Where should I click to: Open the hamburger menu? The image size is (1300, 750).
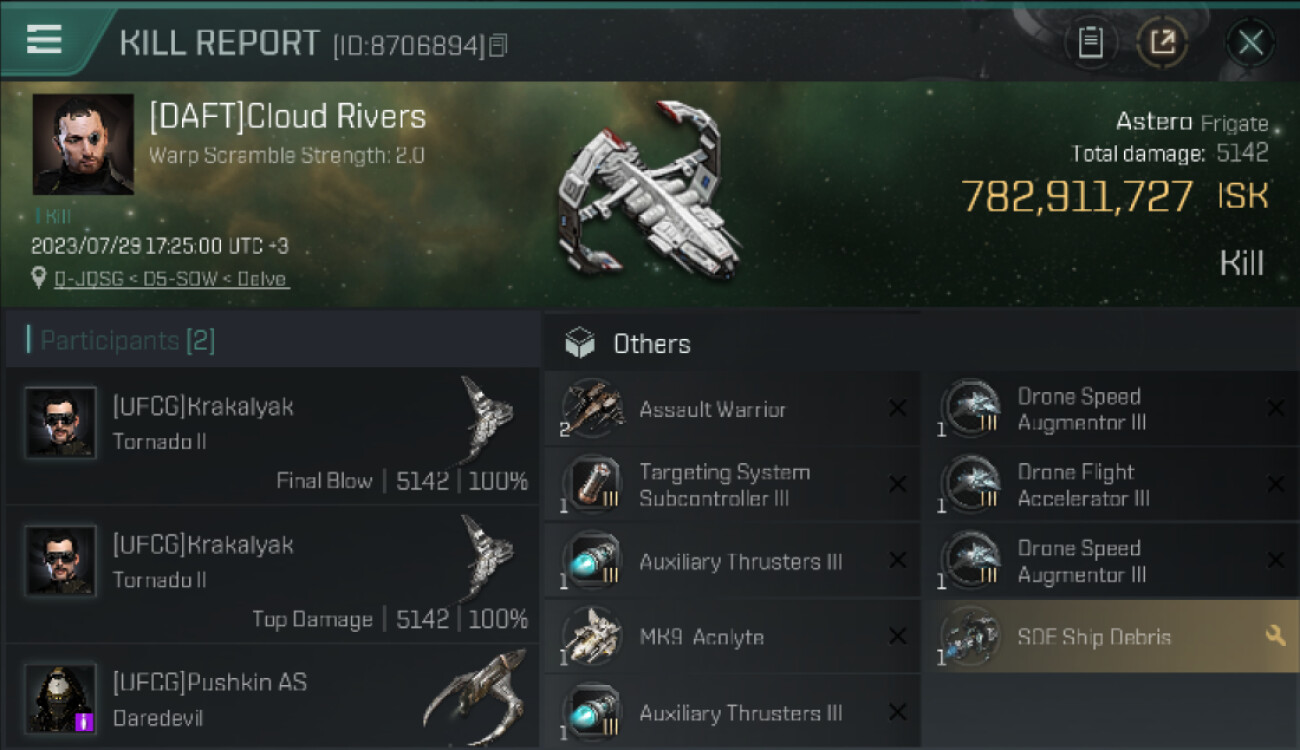(44, 40)
